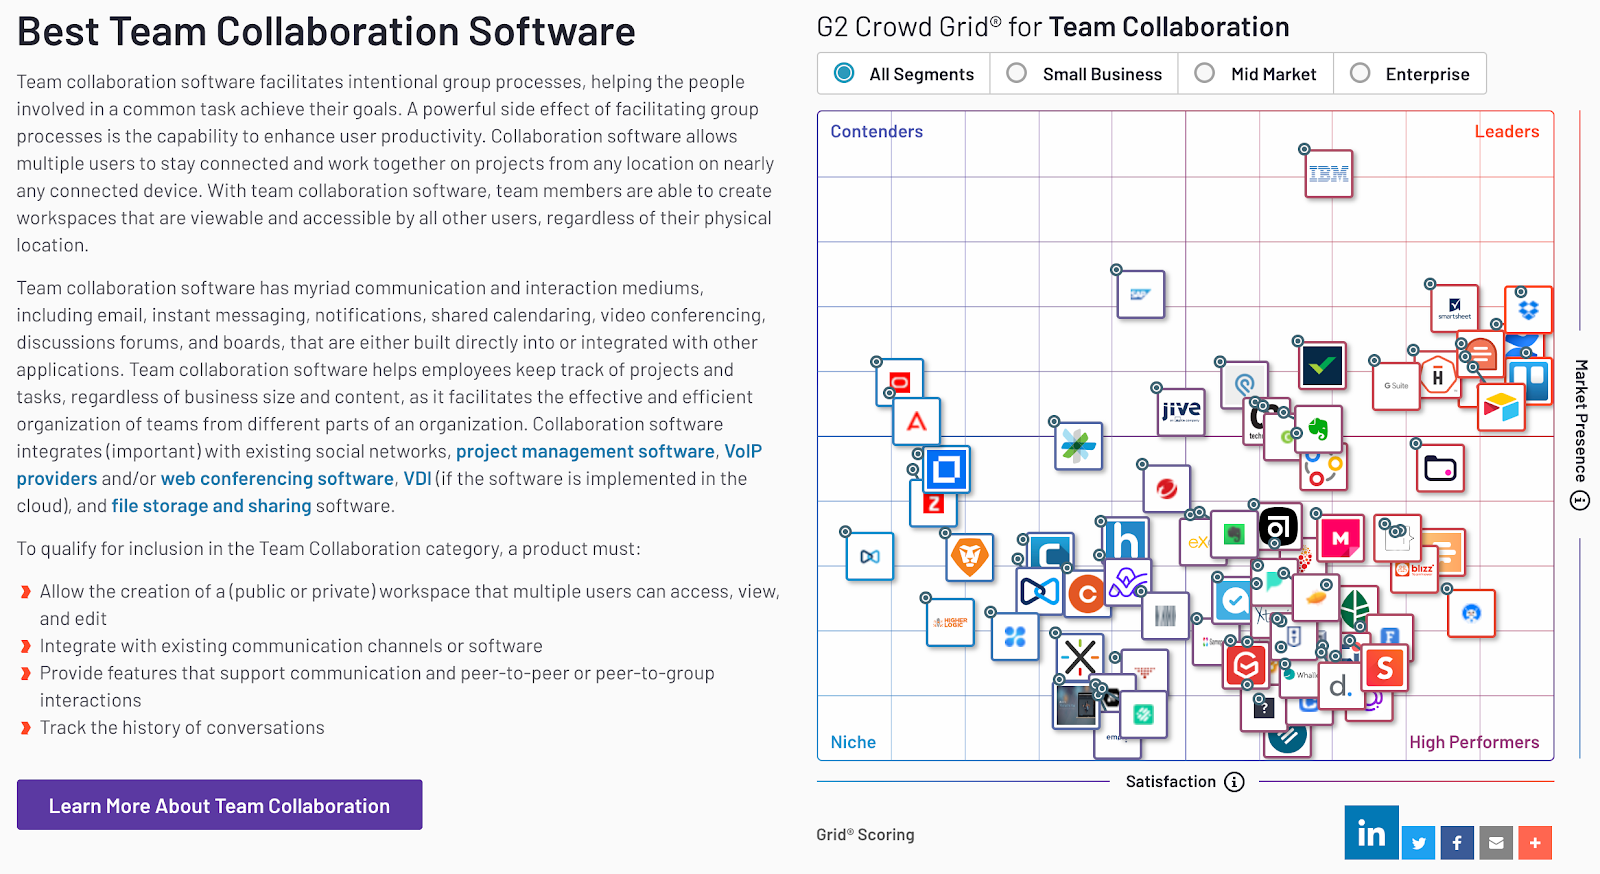The width and height of the screenshot is (1600, 874).
Task: Open the orange lion shield tile
Action: tap(969, 557)
